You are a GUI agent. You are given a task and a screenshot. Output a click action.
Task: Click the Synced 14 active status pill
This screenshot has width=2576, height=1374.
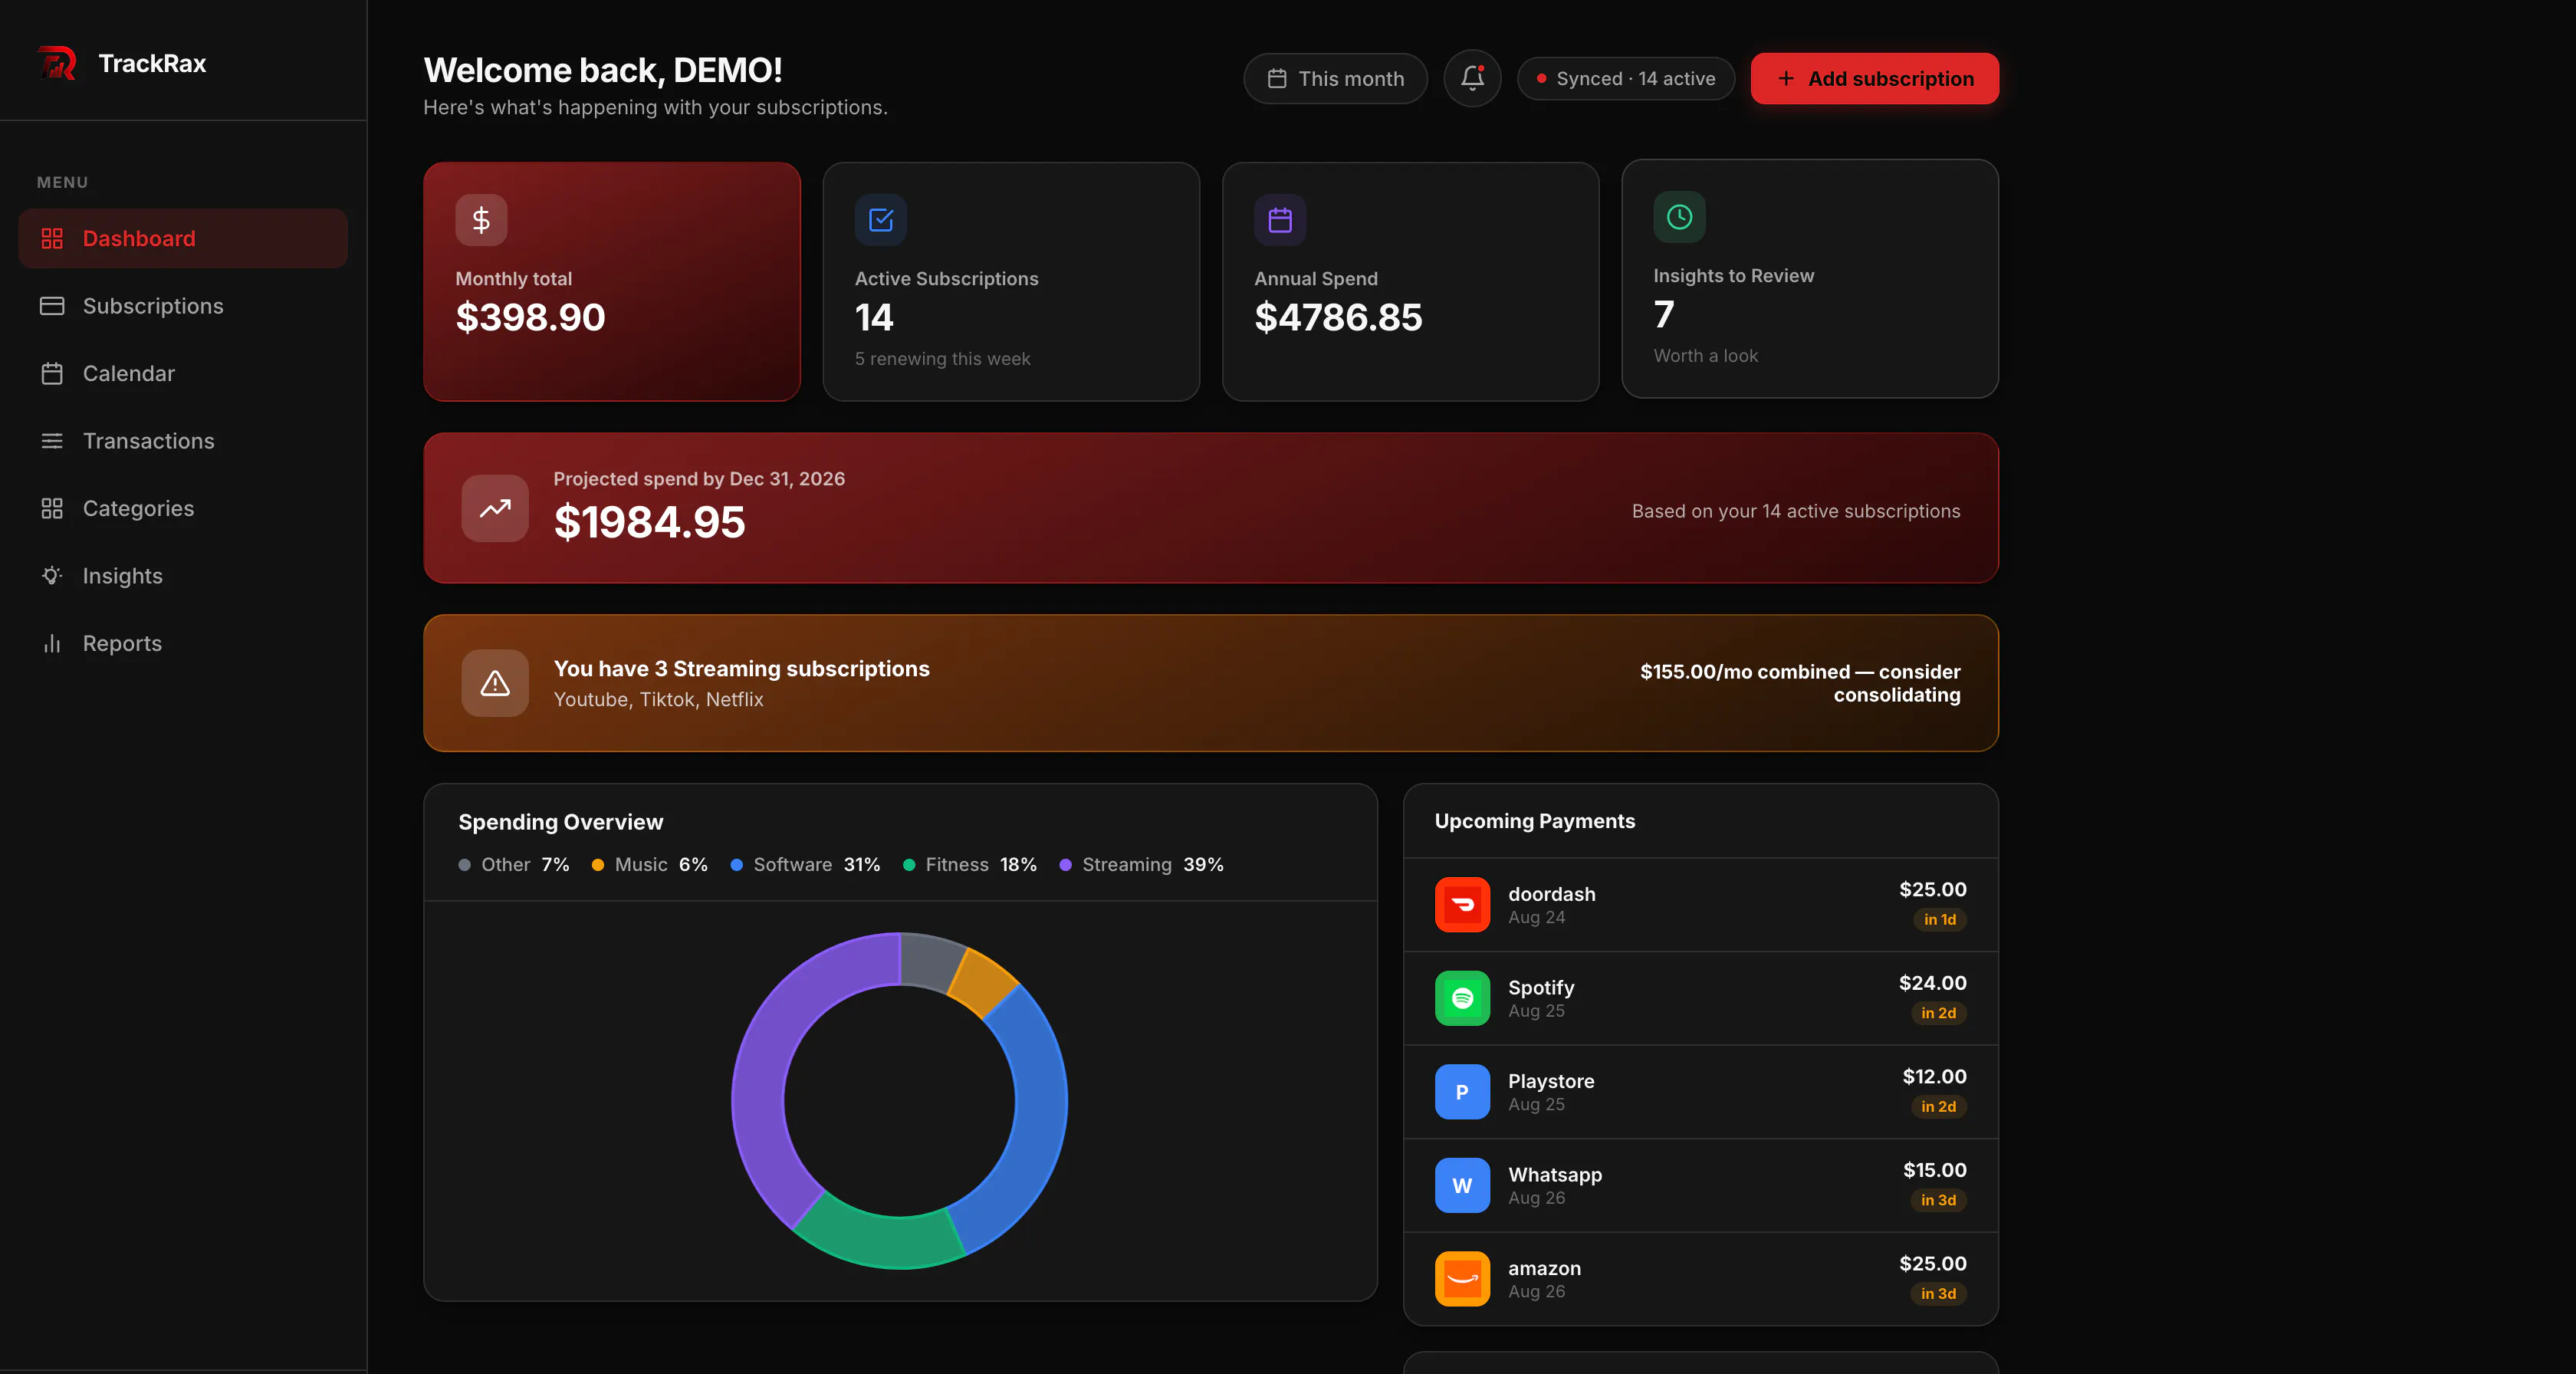1626,78
